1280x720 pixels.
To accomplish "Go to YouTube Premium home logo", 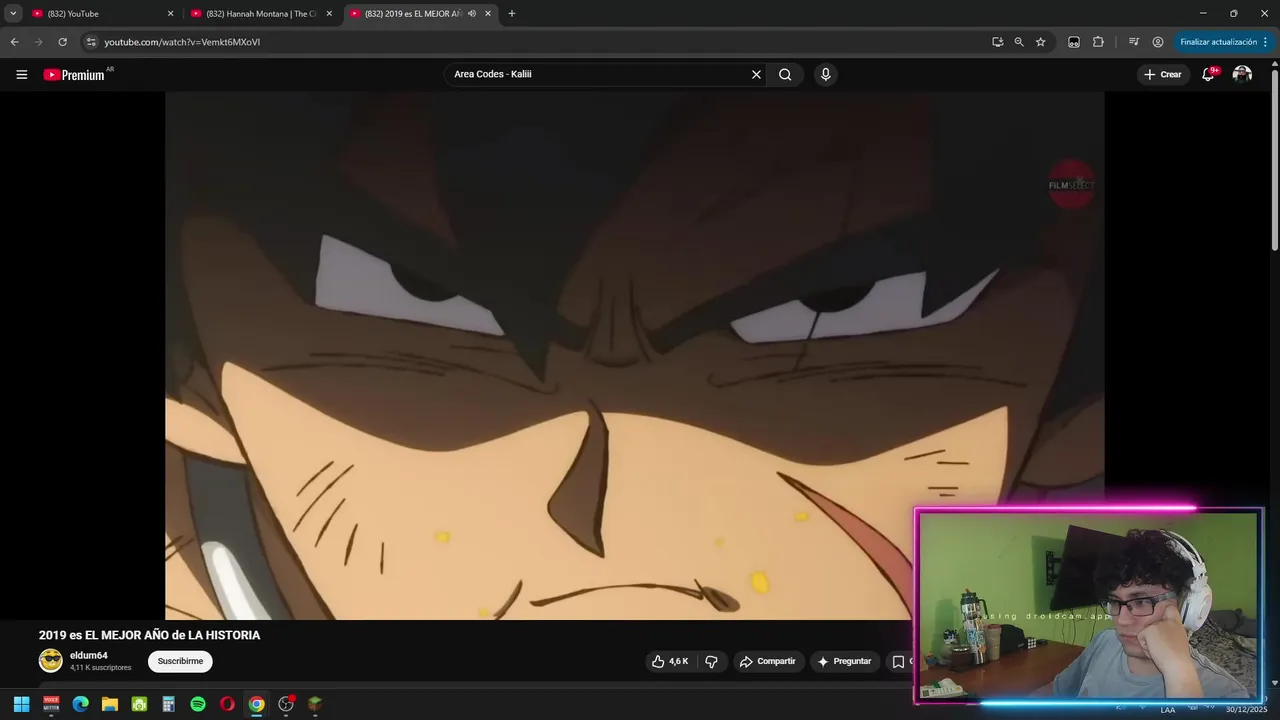I will coord(74,74).
